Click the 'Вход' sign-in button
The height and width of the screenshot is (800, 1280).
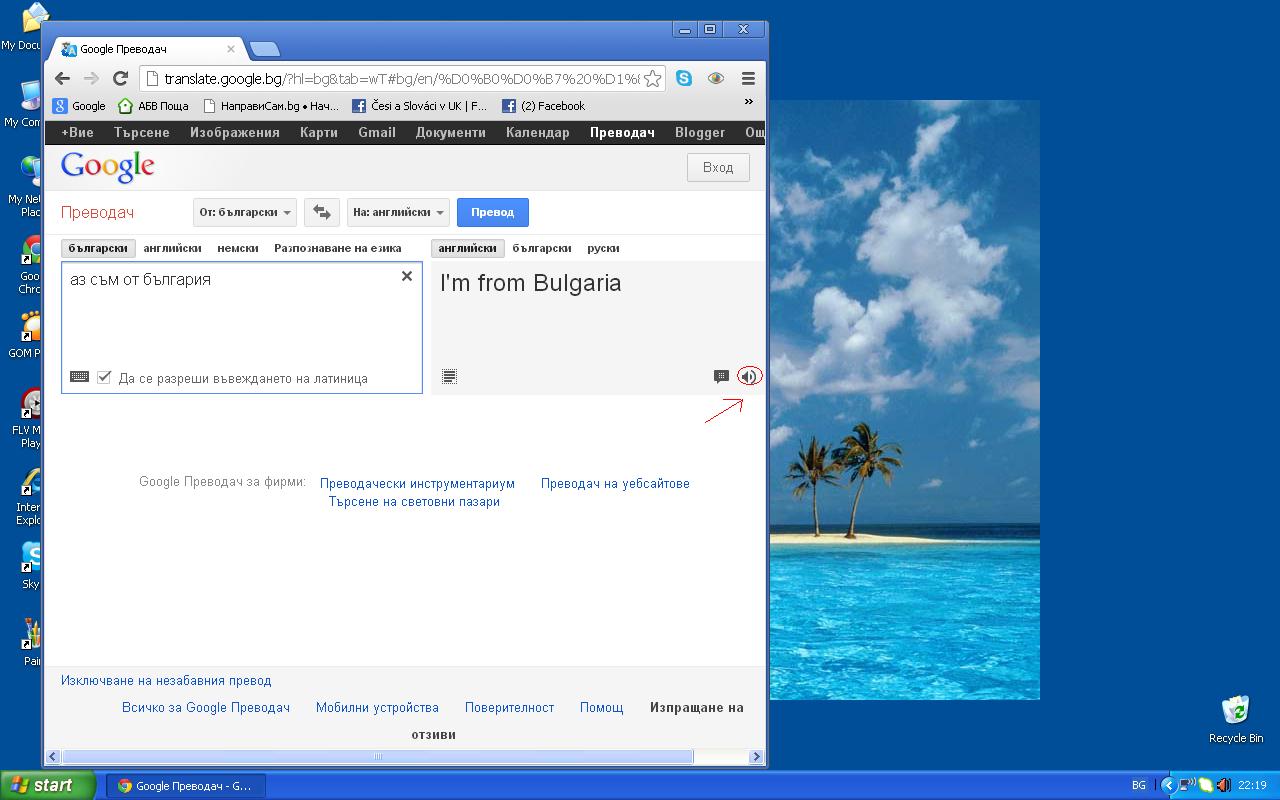tap(718, 167)
